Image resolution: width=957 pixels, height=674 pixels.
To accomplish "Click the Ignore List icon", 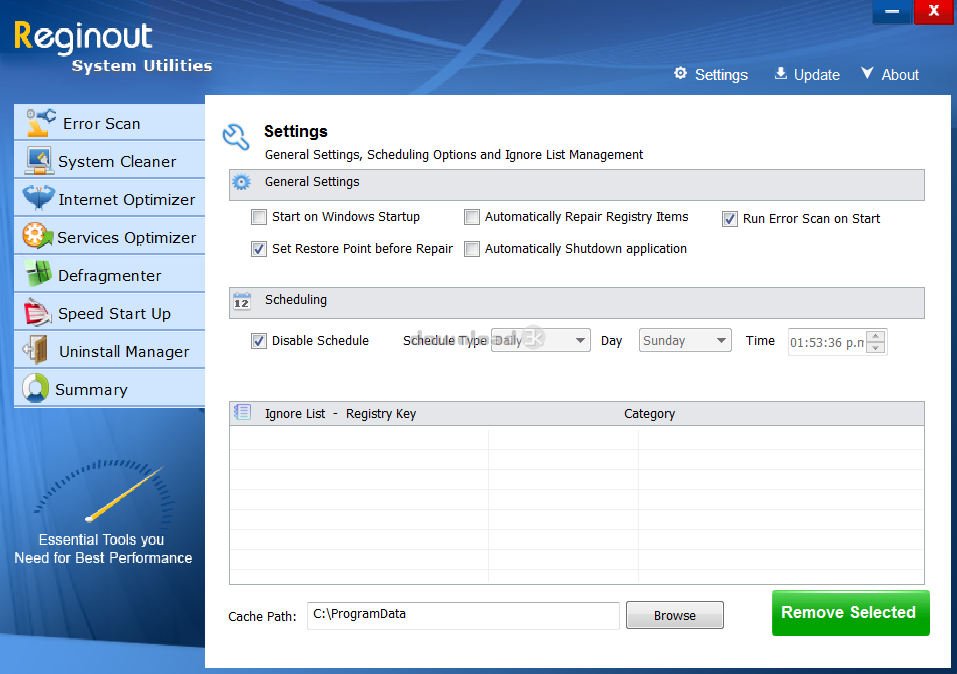I will tap(242, 412).
